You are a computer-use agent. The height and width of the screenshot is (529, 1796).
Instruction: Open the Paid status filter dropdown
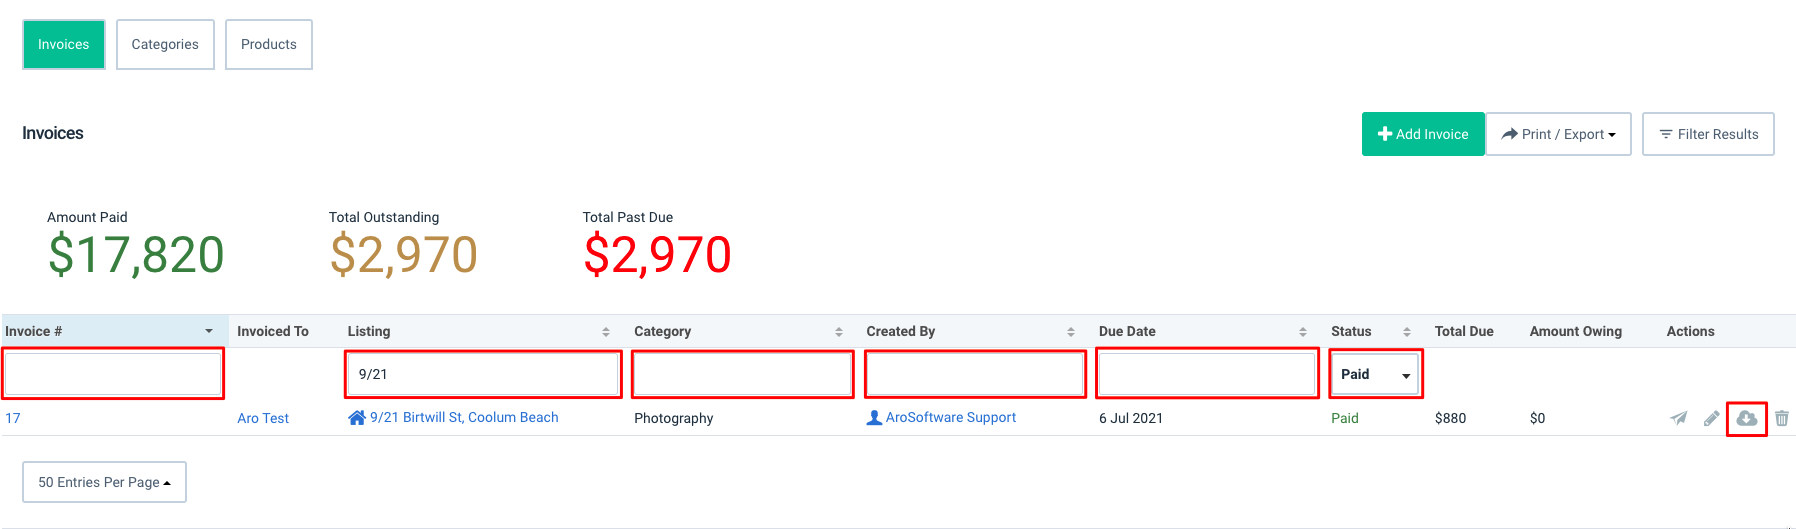click(1376, 374)
